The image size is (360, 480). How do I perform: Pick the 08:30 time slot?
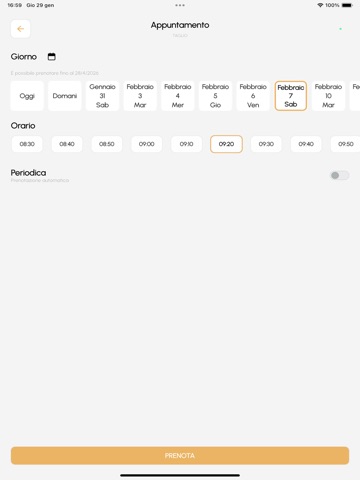pyautogui.click(x=27, y=144)
